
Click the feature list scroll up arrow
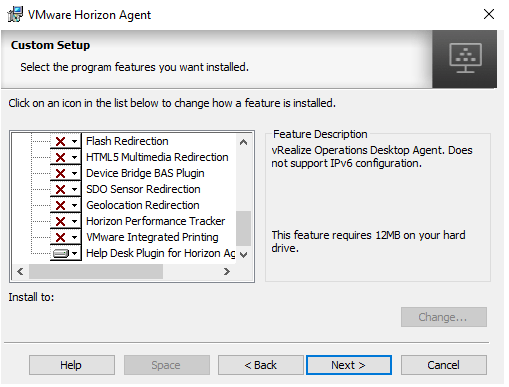click(x=243, y=142)
